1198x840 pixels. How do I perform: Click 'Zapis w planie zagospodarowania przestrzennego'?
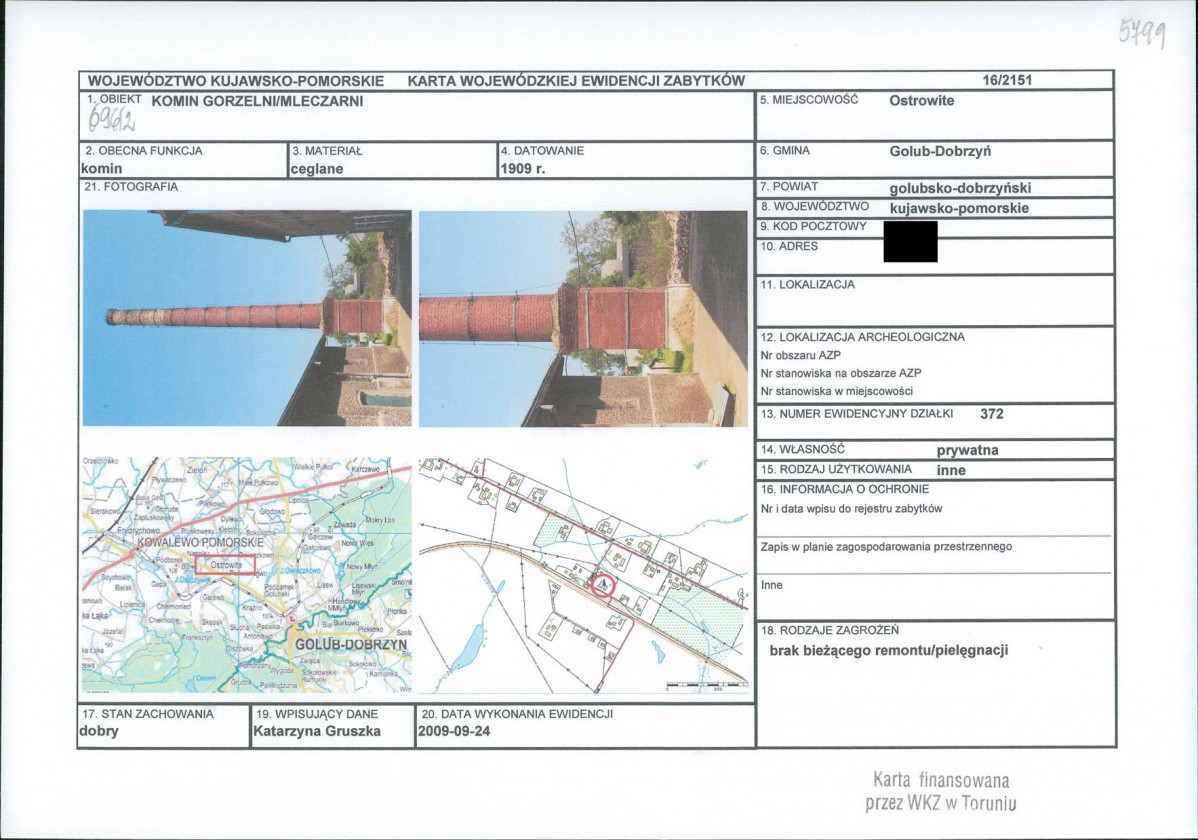point(886,546)
